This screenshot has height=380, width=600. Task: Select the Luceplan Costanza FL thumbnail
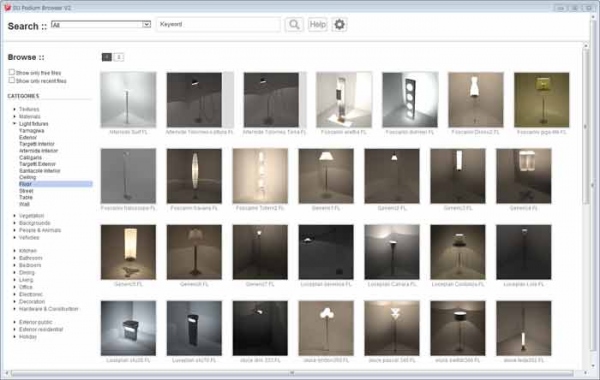click(x=458, y=252)
